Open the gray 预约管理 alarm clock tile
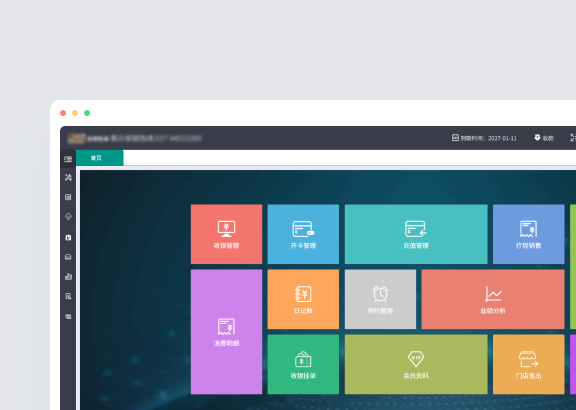This screenshot has height=410, width=576. point(380,299)
